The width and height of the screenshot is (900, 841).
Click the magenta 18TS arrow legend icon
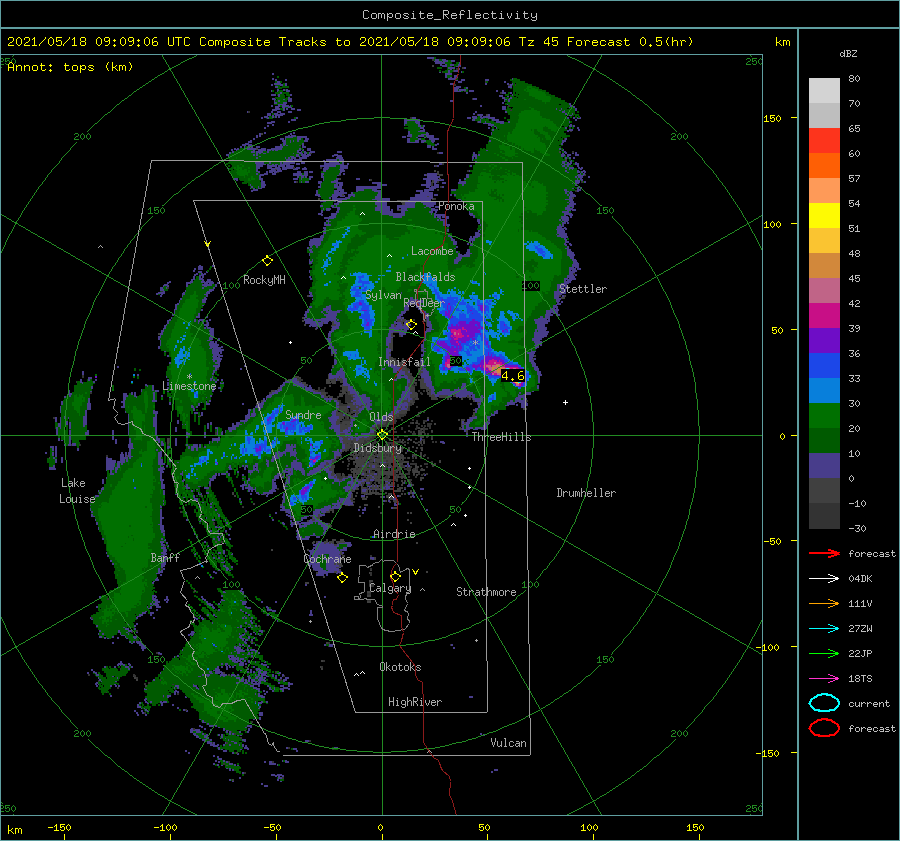824,679
